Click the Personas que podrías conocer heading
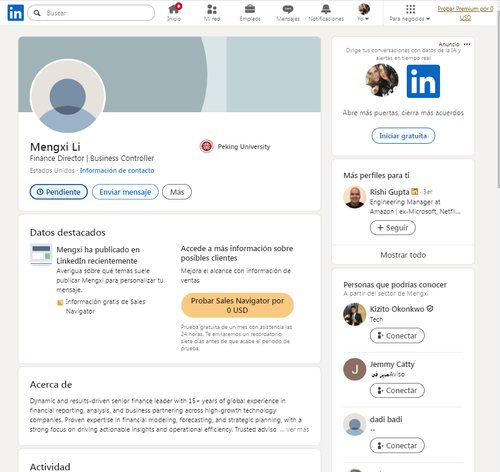The height and width of the screenshot is (472, 500). [395, 285]
